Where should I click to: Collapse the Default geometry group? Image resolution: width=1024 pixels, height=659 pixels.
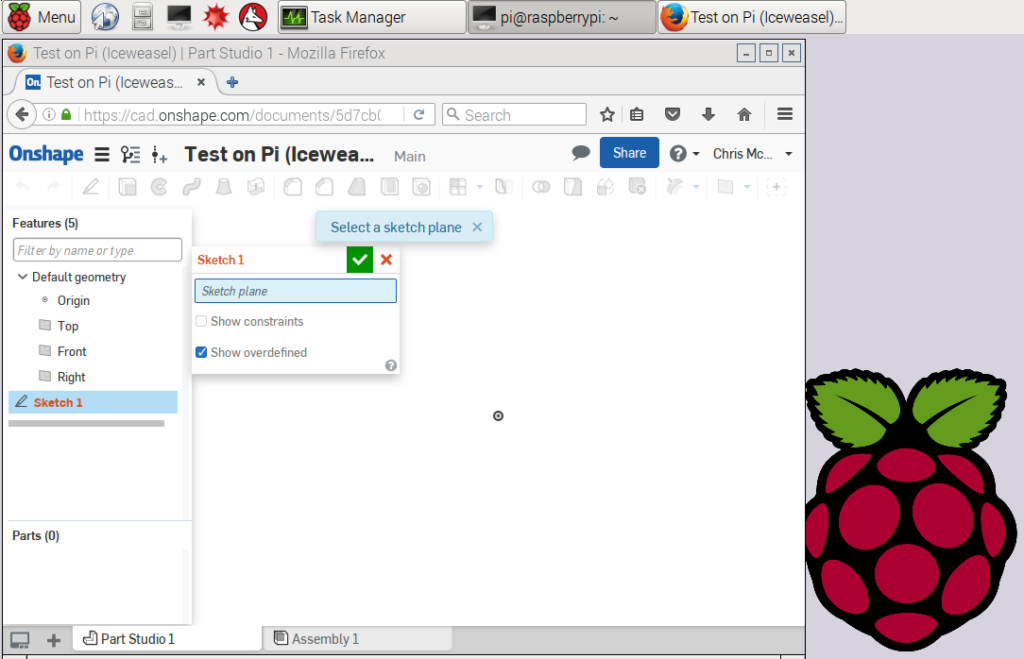pyautogui.click(x=22, y=277)
